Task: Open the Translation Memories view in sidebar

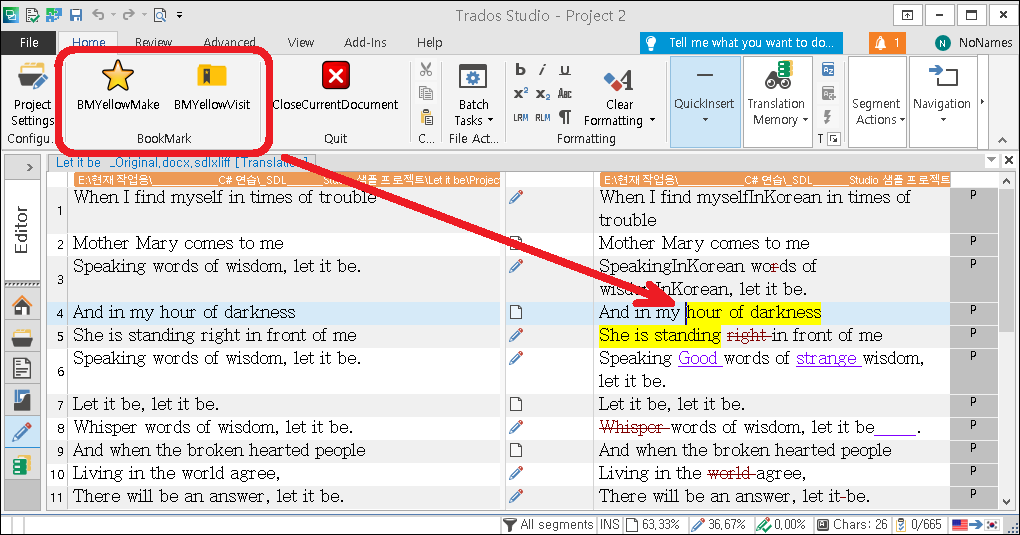Action: 21,465
